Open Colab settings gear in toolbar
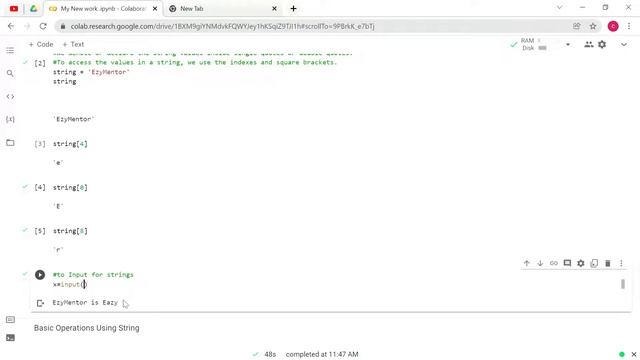This screenshot has width=640, height=360. (602, 44)
